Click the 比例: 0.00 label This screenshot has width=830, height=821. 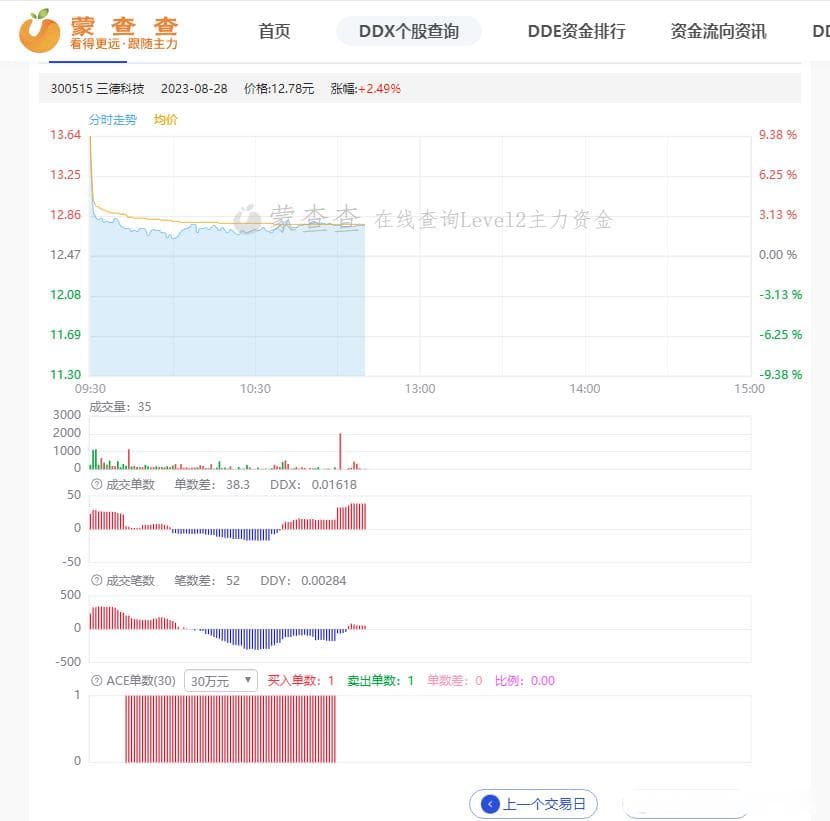[x=525, y=681]
